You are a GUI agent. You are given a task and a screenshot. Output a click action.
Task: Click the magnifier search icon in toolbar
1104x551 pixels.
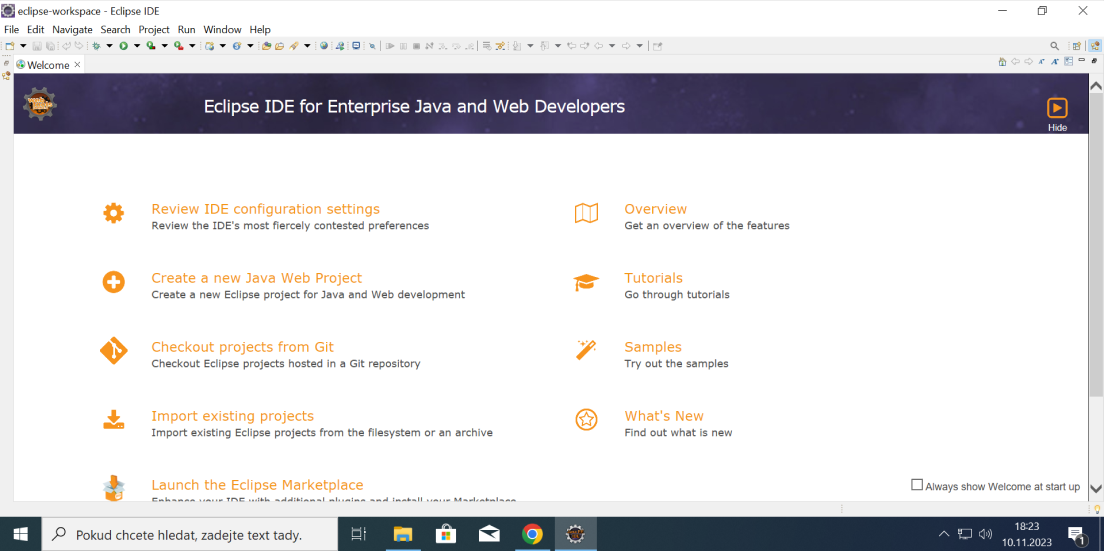[1054, 46]
